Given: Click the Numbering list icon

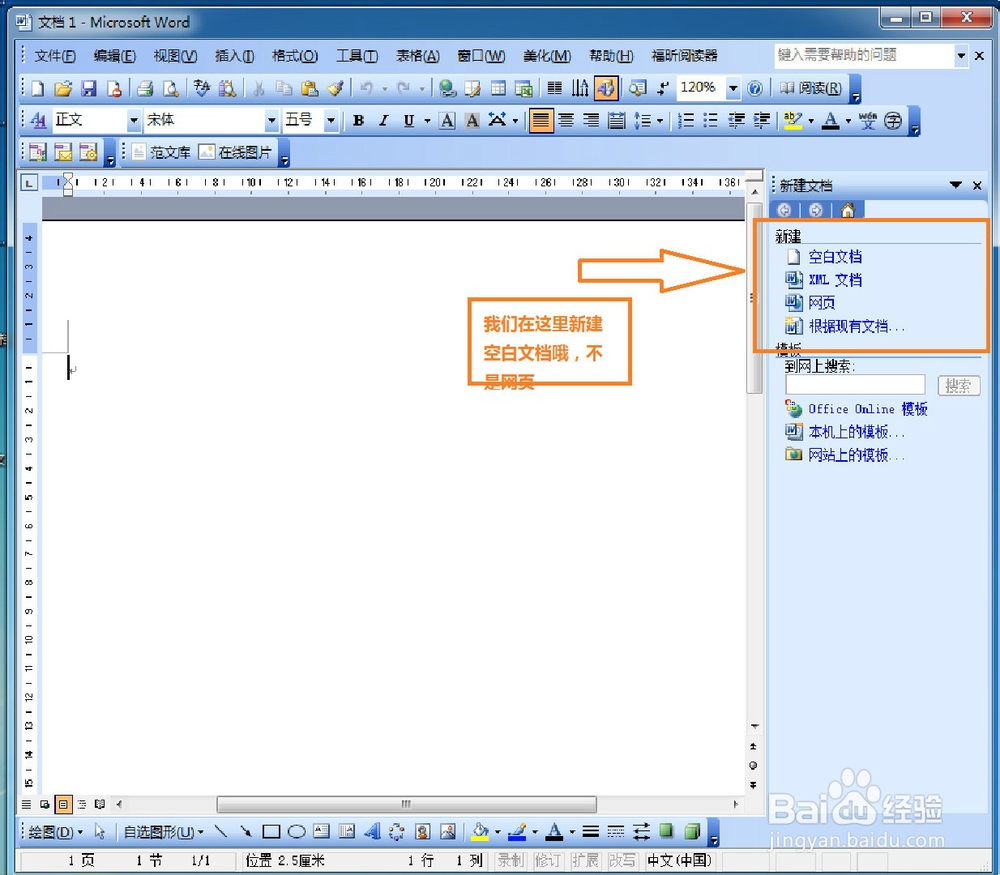Looking at the screenshot, I should coord(686,120).
